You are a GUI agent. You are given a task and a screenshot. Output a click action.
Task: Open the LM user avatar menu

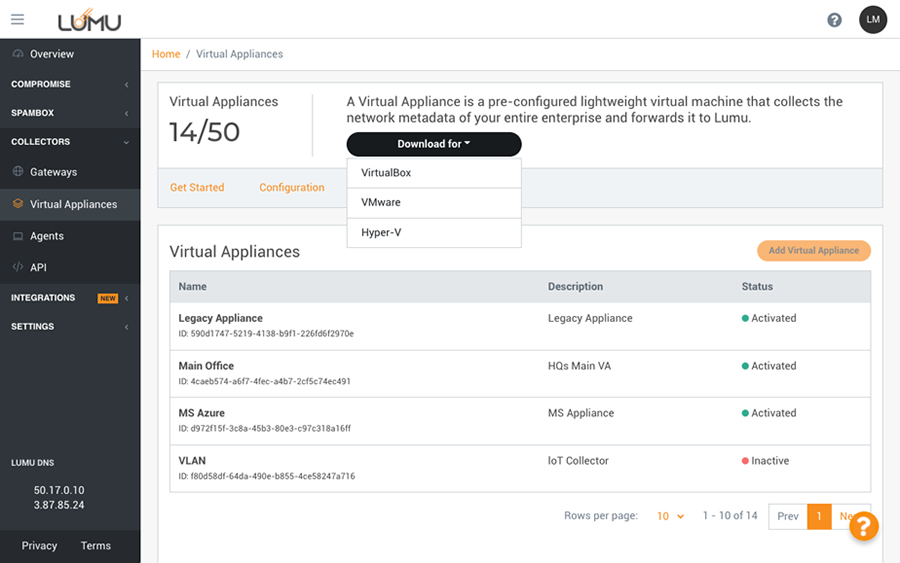[873, 20]
